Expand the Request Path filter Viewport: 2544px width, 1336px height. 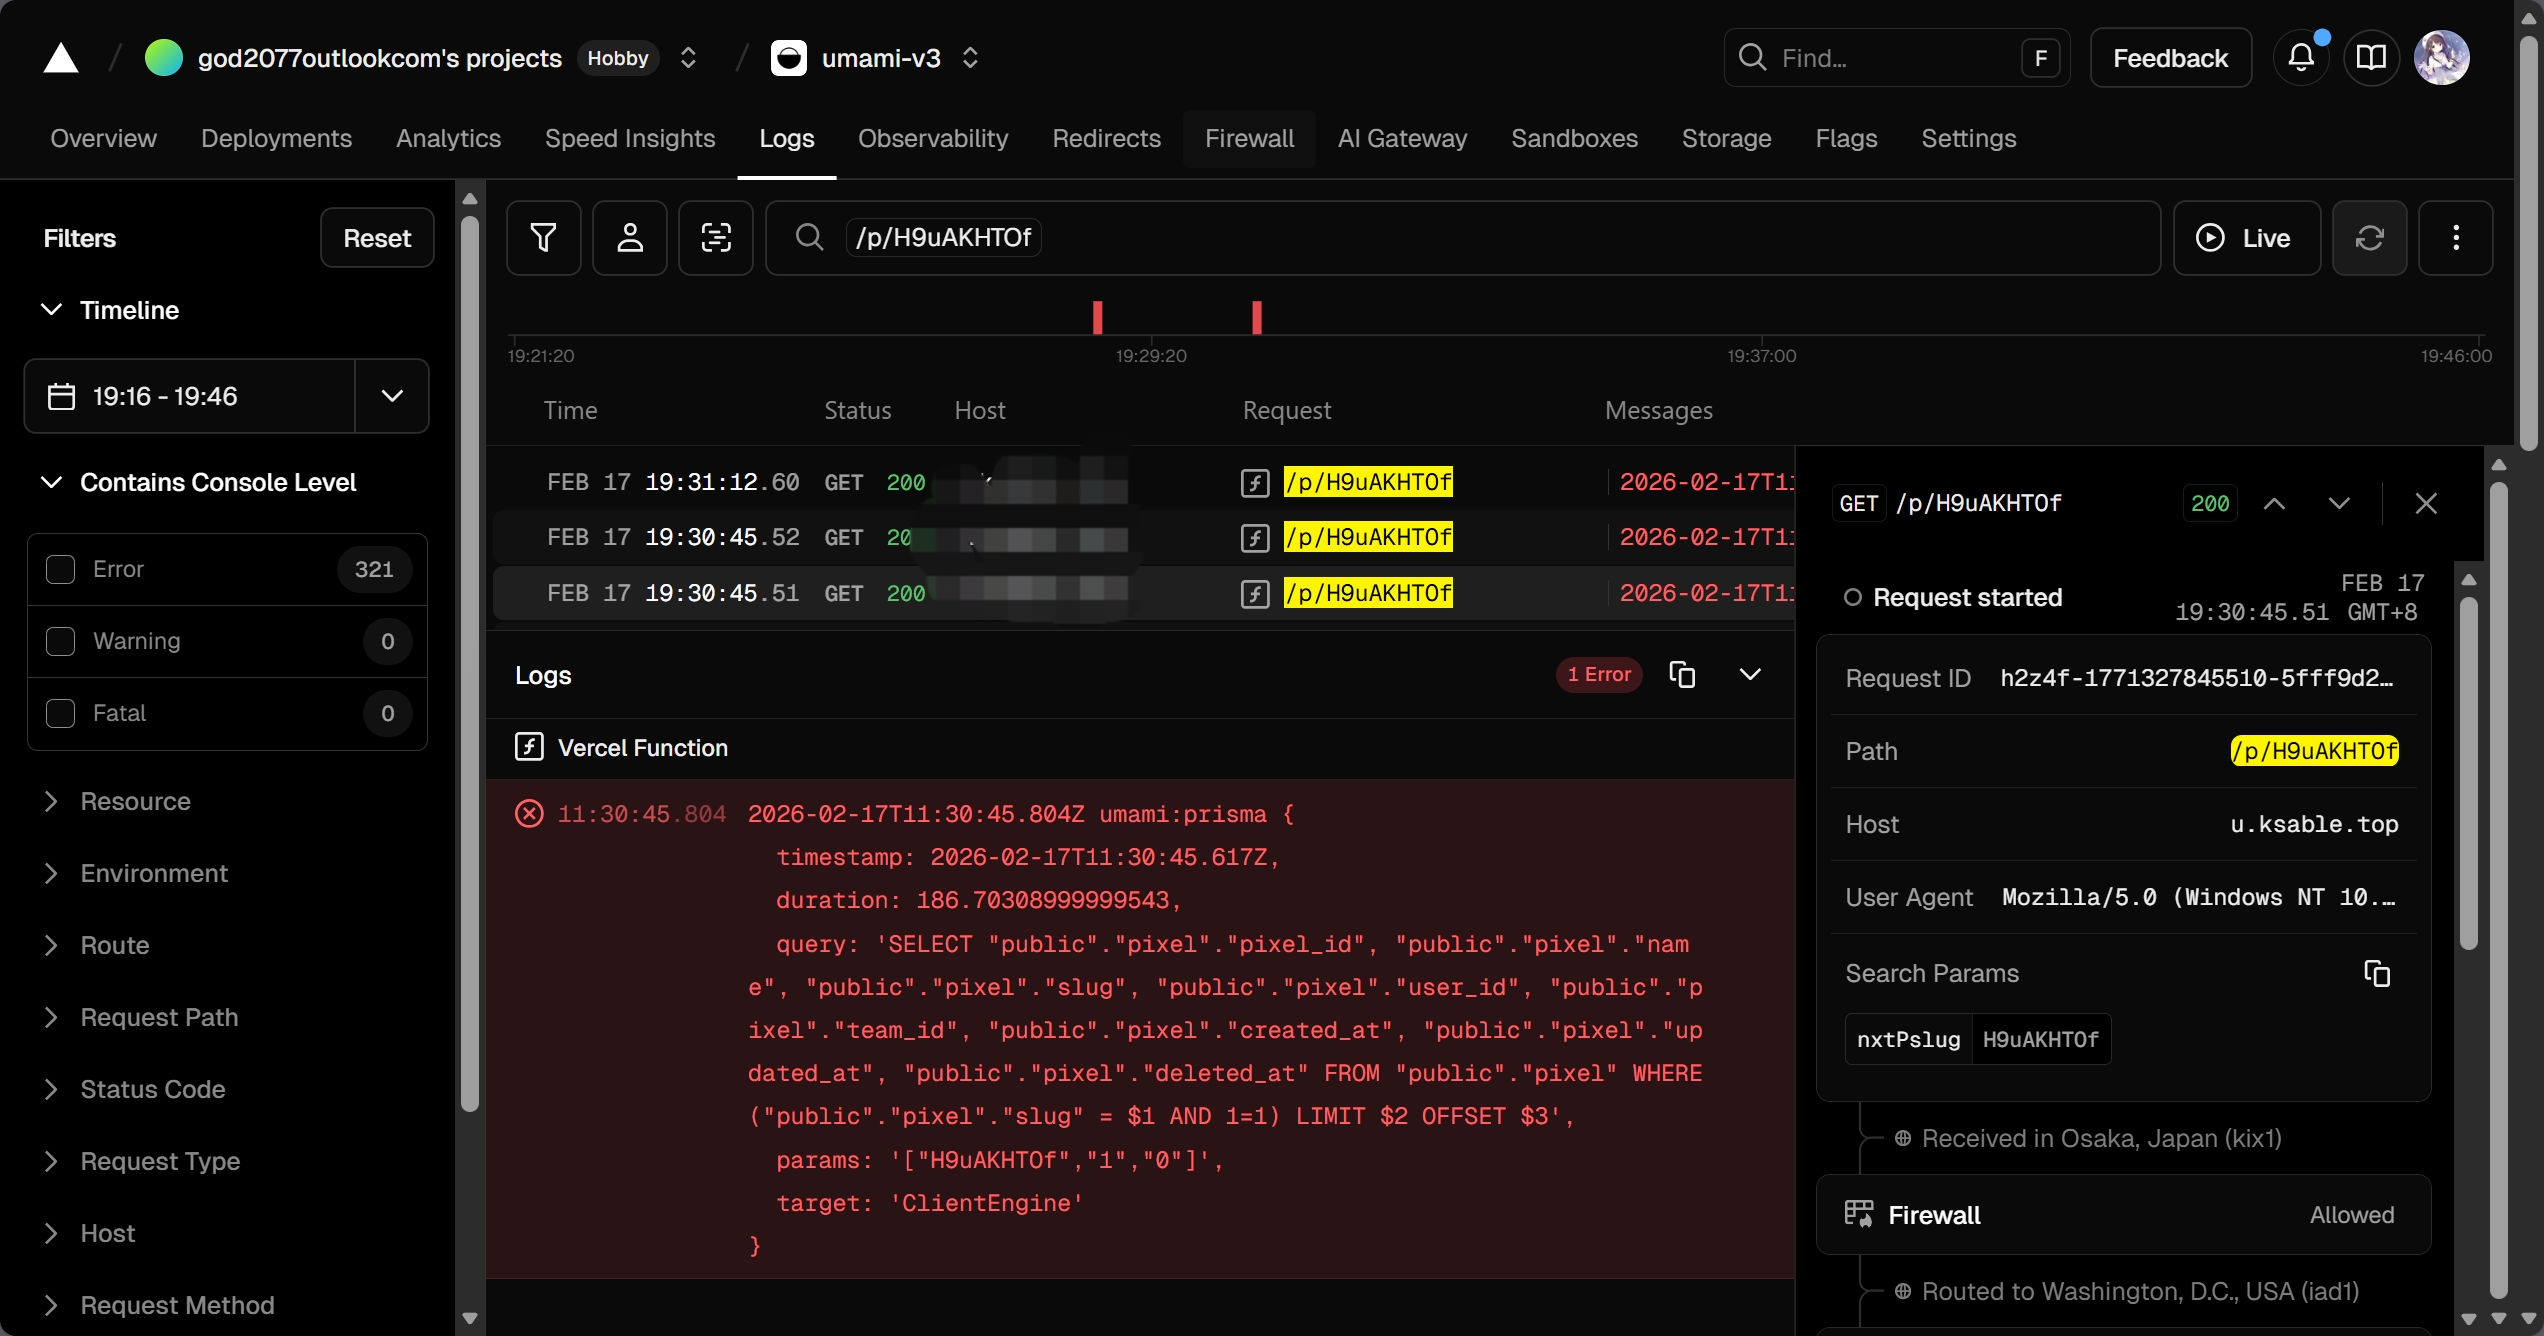coord(159,1017)
